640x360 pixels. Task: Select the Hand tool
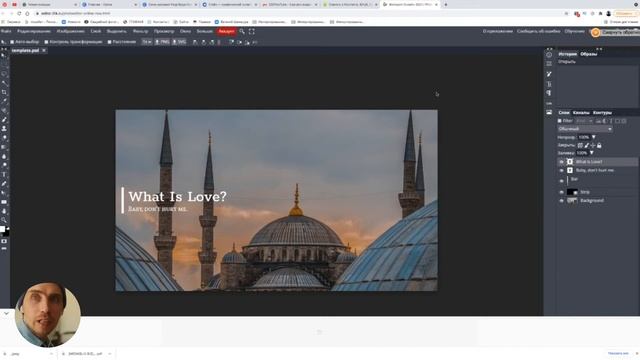click(x=4, y=211)
